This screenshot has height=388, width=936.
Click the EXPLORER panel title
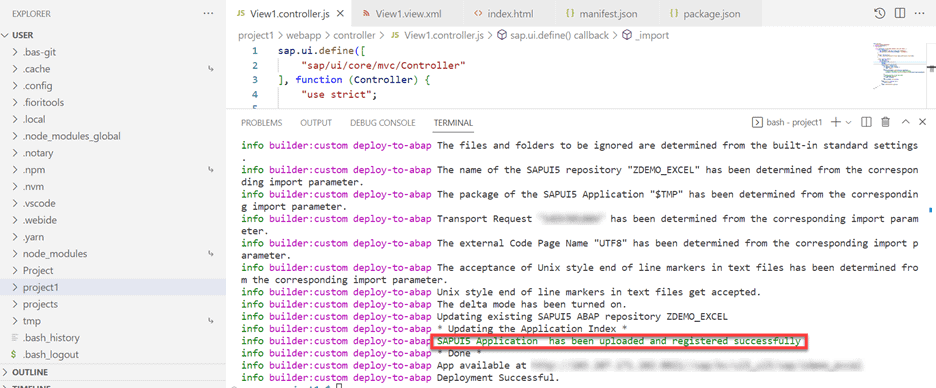click(31, 13)
